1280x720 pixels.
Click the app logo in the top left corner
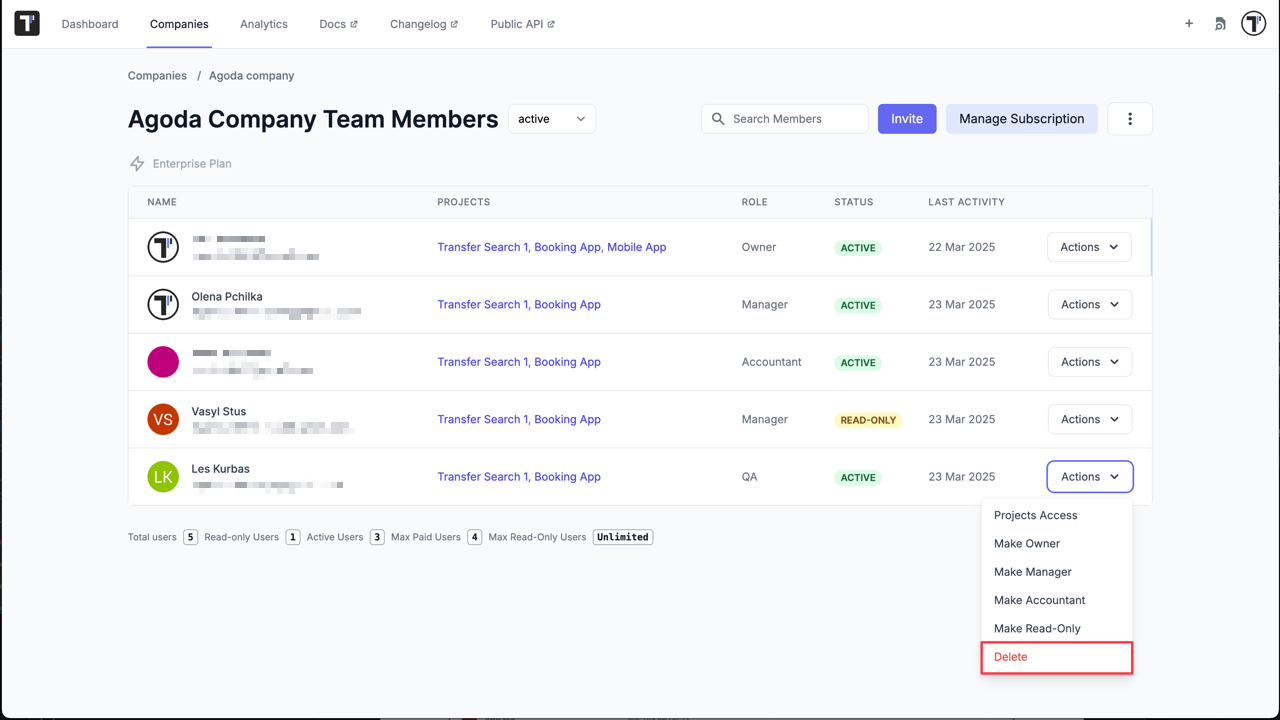coord(26,23)
